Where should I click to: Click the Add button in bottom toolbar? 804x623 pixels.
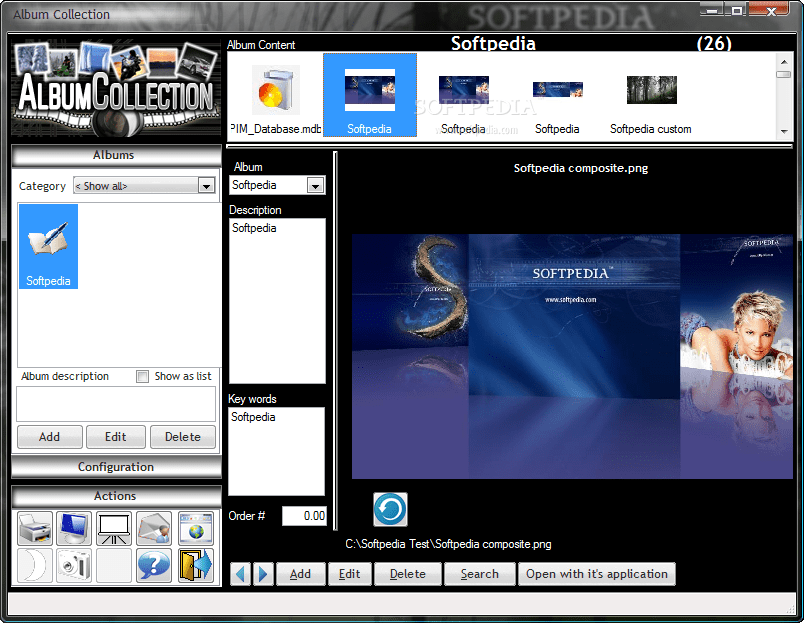[x=300, y=574]
